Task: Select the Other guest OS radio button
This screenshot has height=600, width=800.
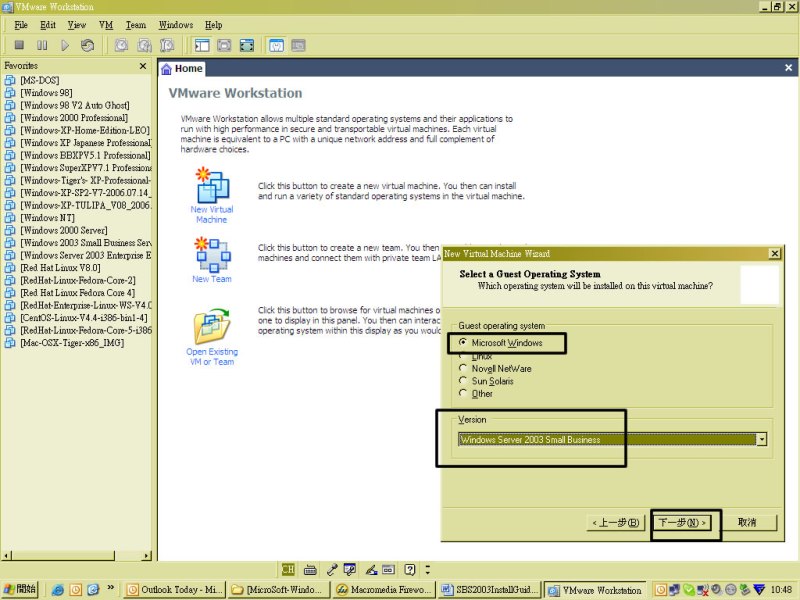Action: point(463,393)
